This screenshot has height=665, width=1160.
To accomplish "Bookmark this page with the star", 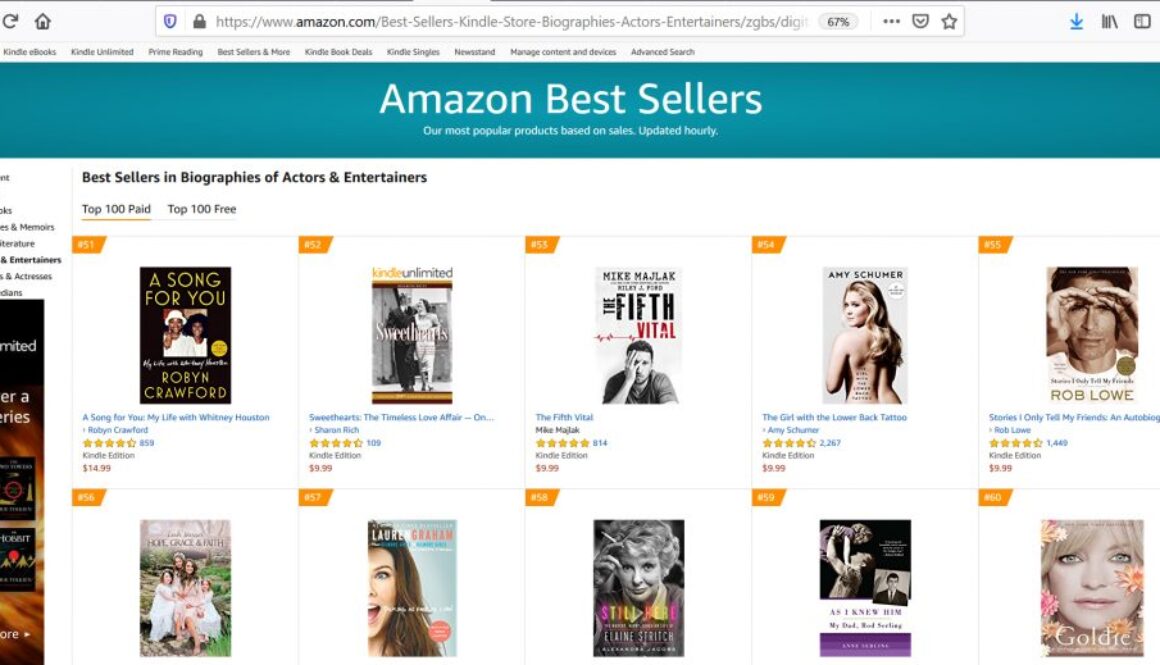I will point(949,21).
